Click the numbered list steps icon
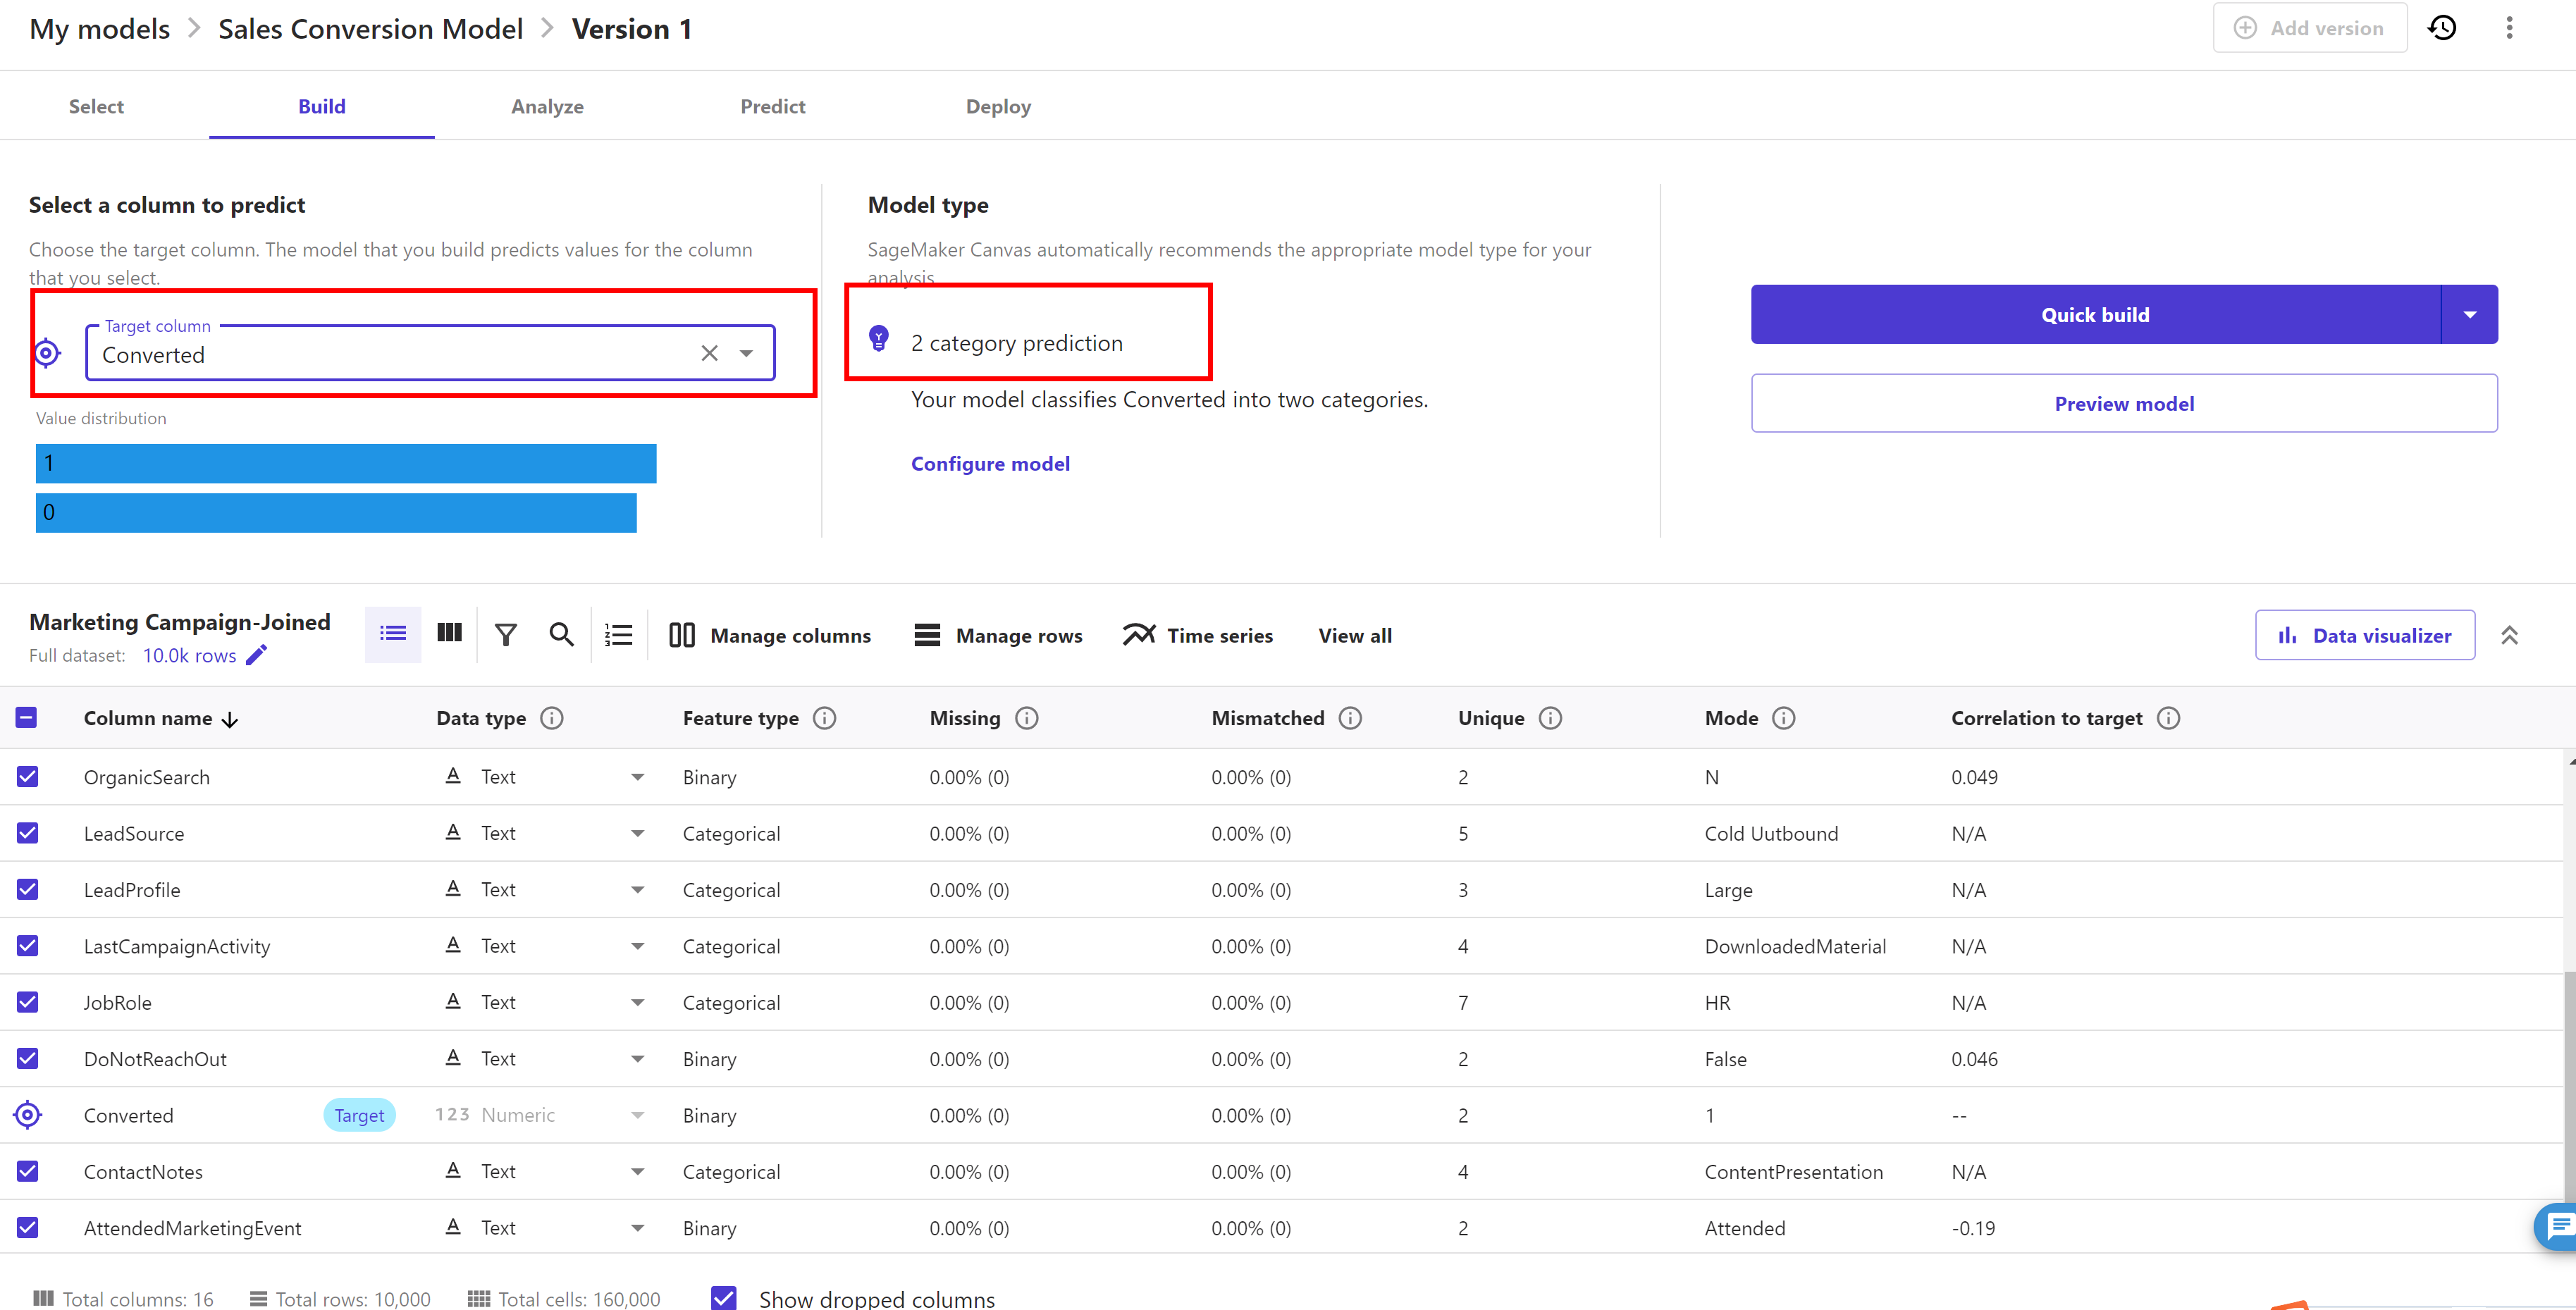The image size is (2576, 1310). coord(618,635)
